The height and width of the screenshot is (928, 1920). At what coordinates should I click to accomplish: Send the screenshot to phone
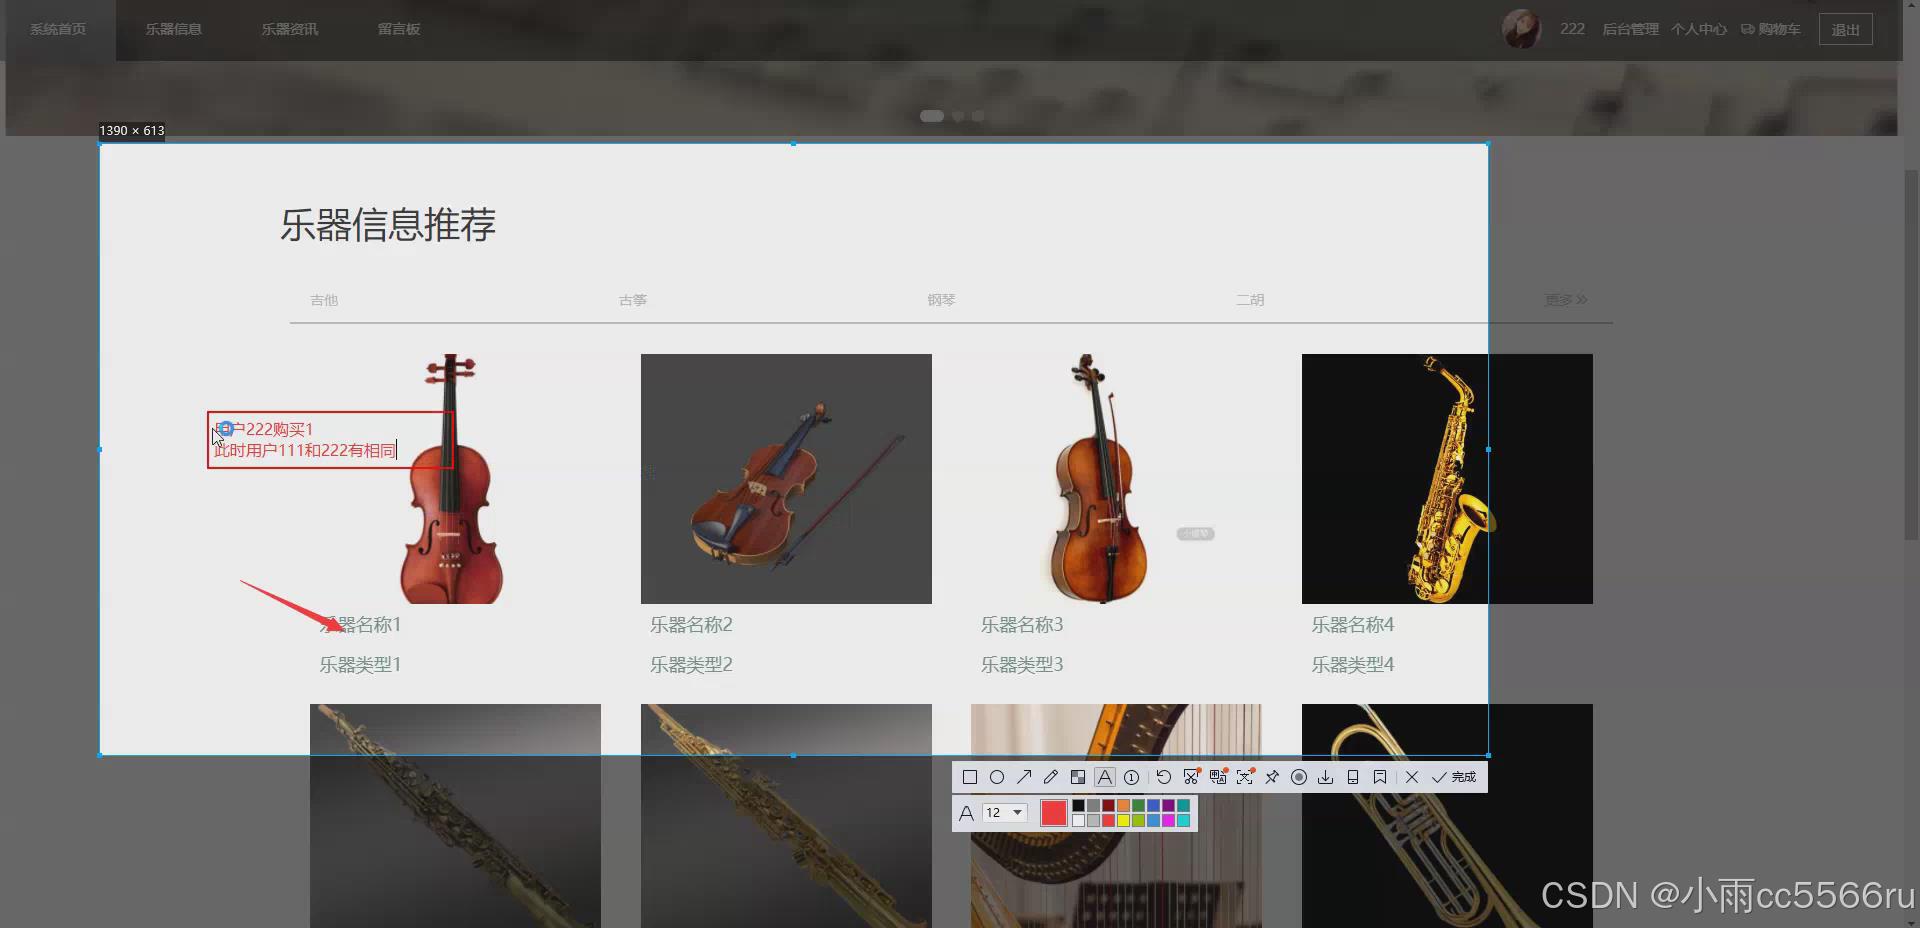pos(1353,777)
